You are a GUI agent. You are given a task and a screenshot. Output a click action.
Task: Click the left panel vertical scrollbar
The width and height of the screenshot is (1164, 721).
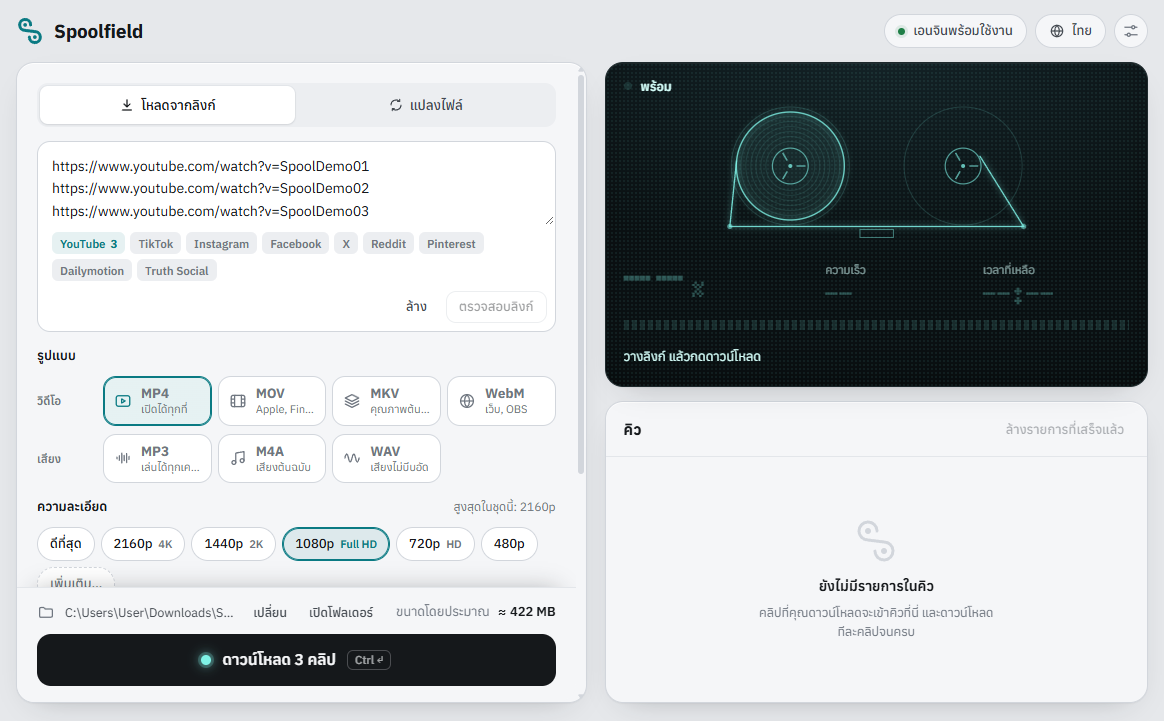coord(581,273)
